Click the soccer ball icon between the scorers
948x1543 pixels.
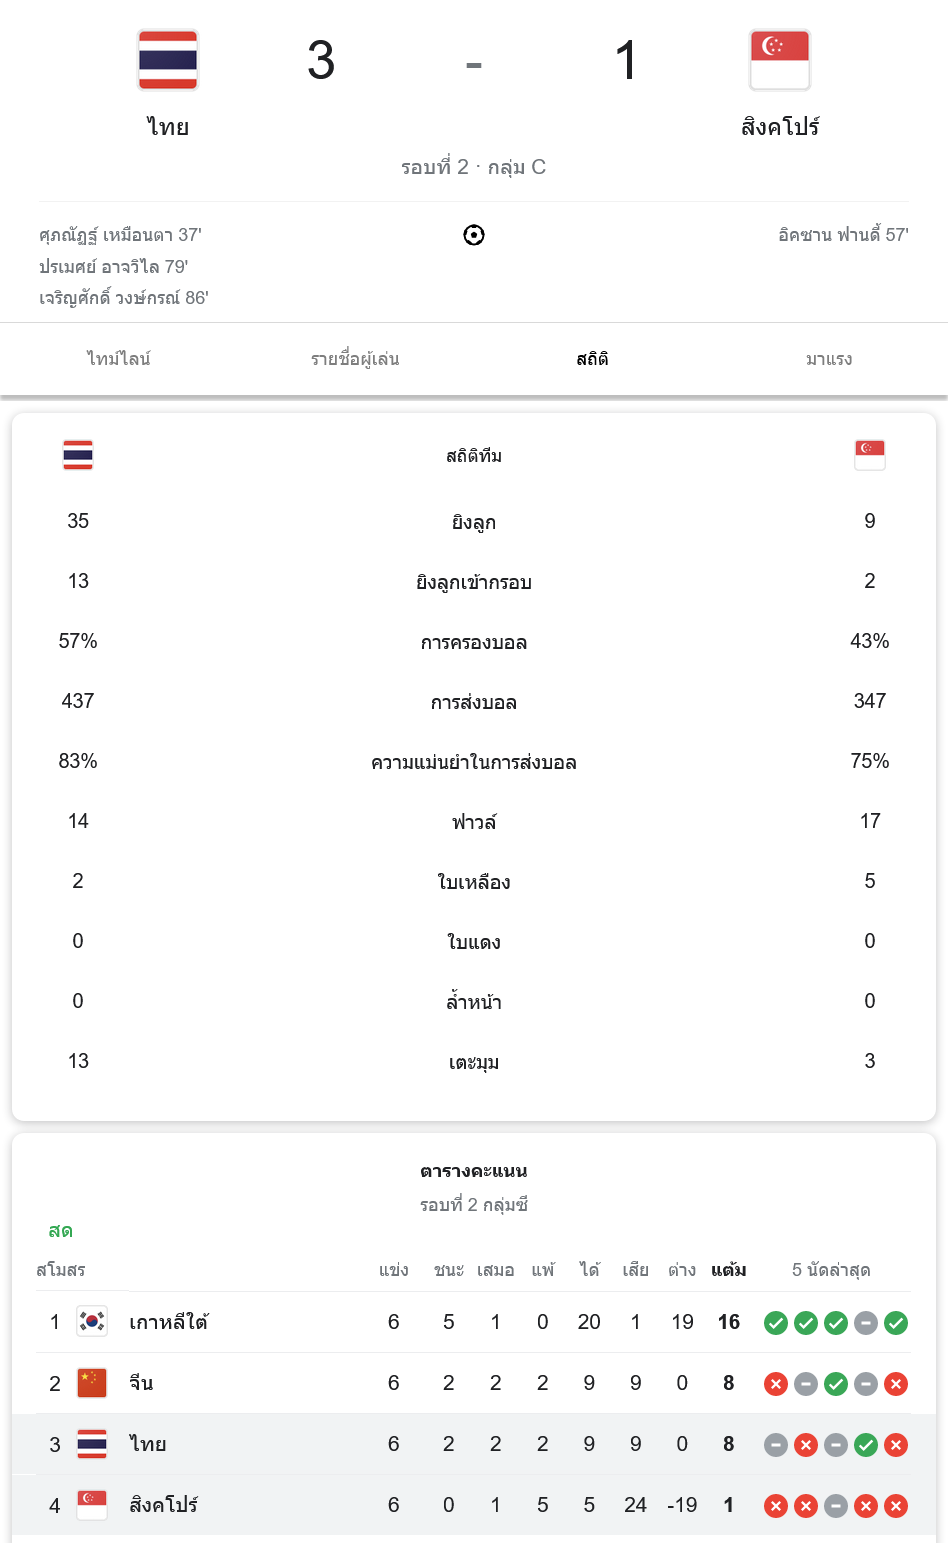click(474, 235)
